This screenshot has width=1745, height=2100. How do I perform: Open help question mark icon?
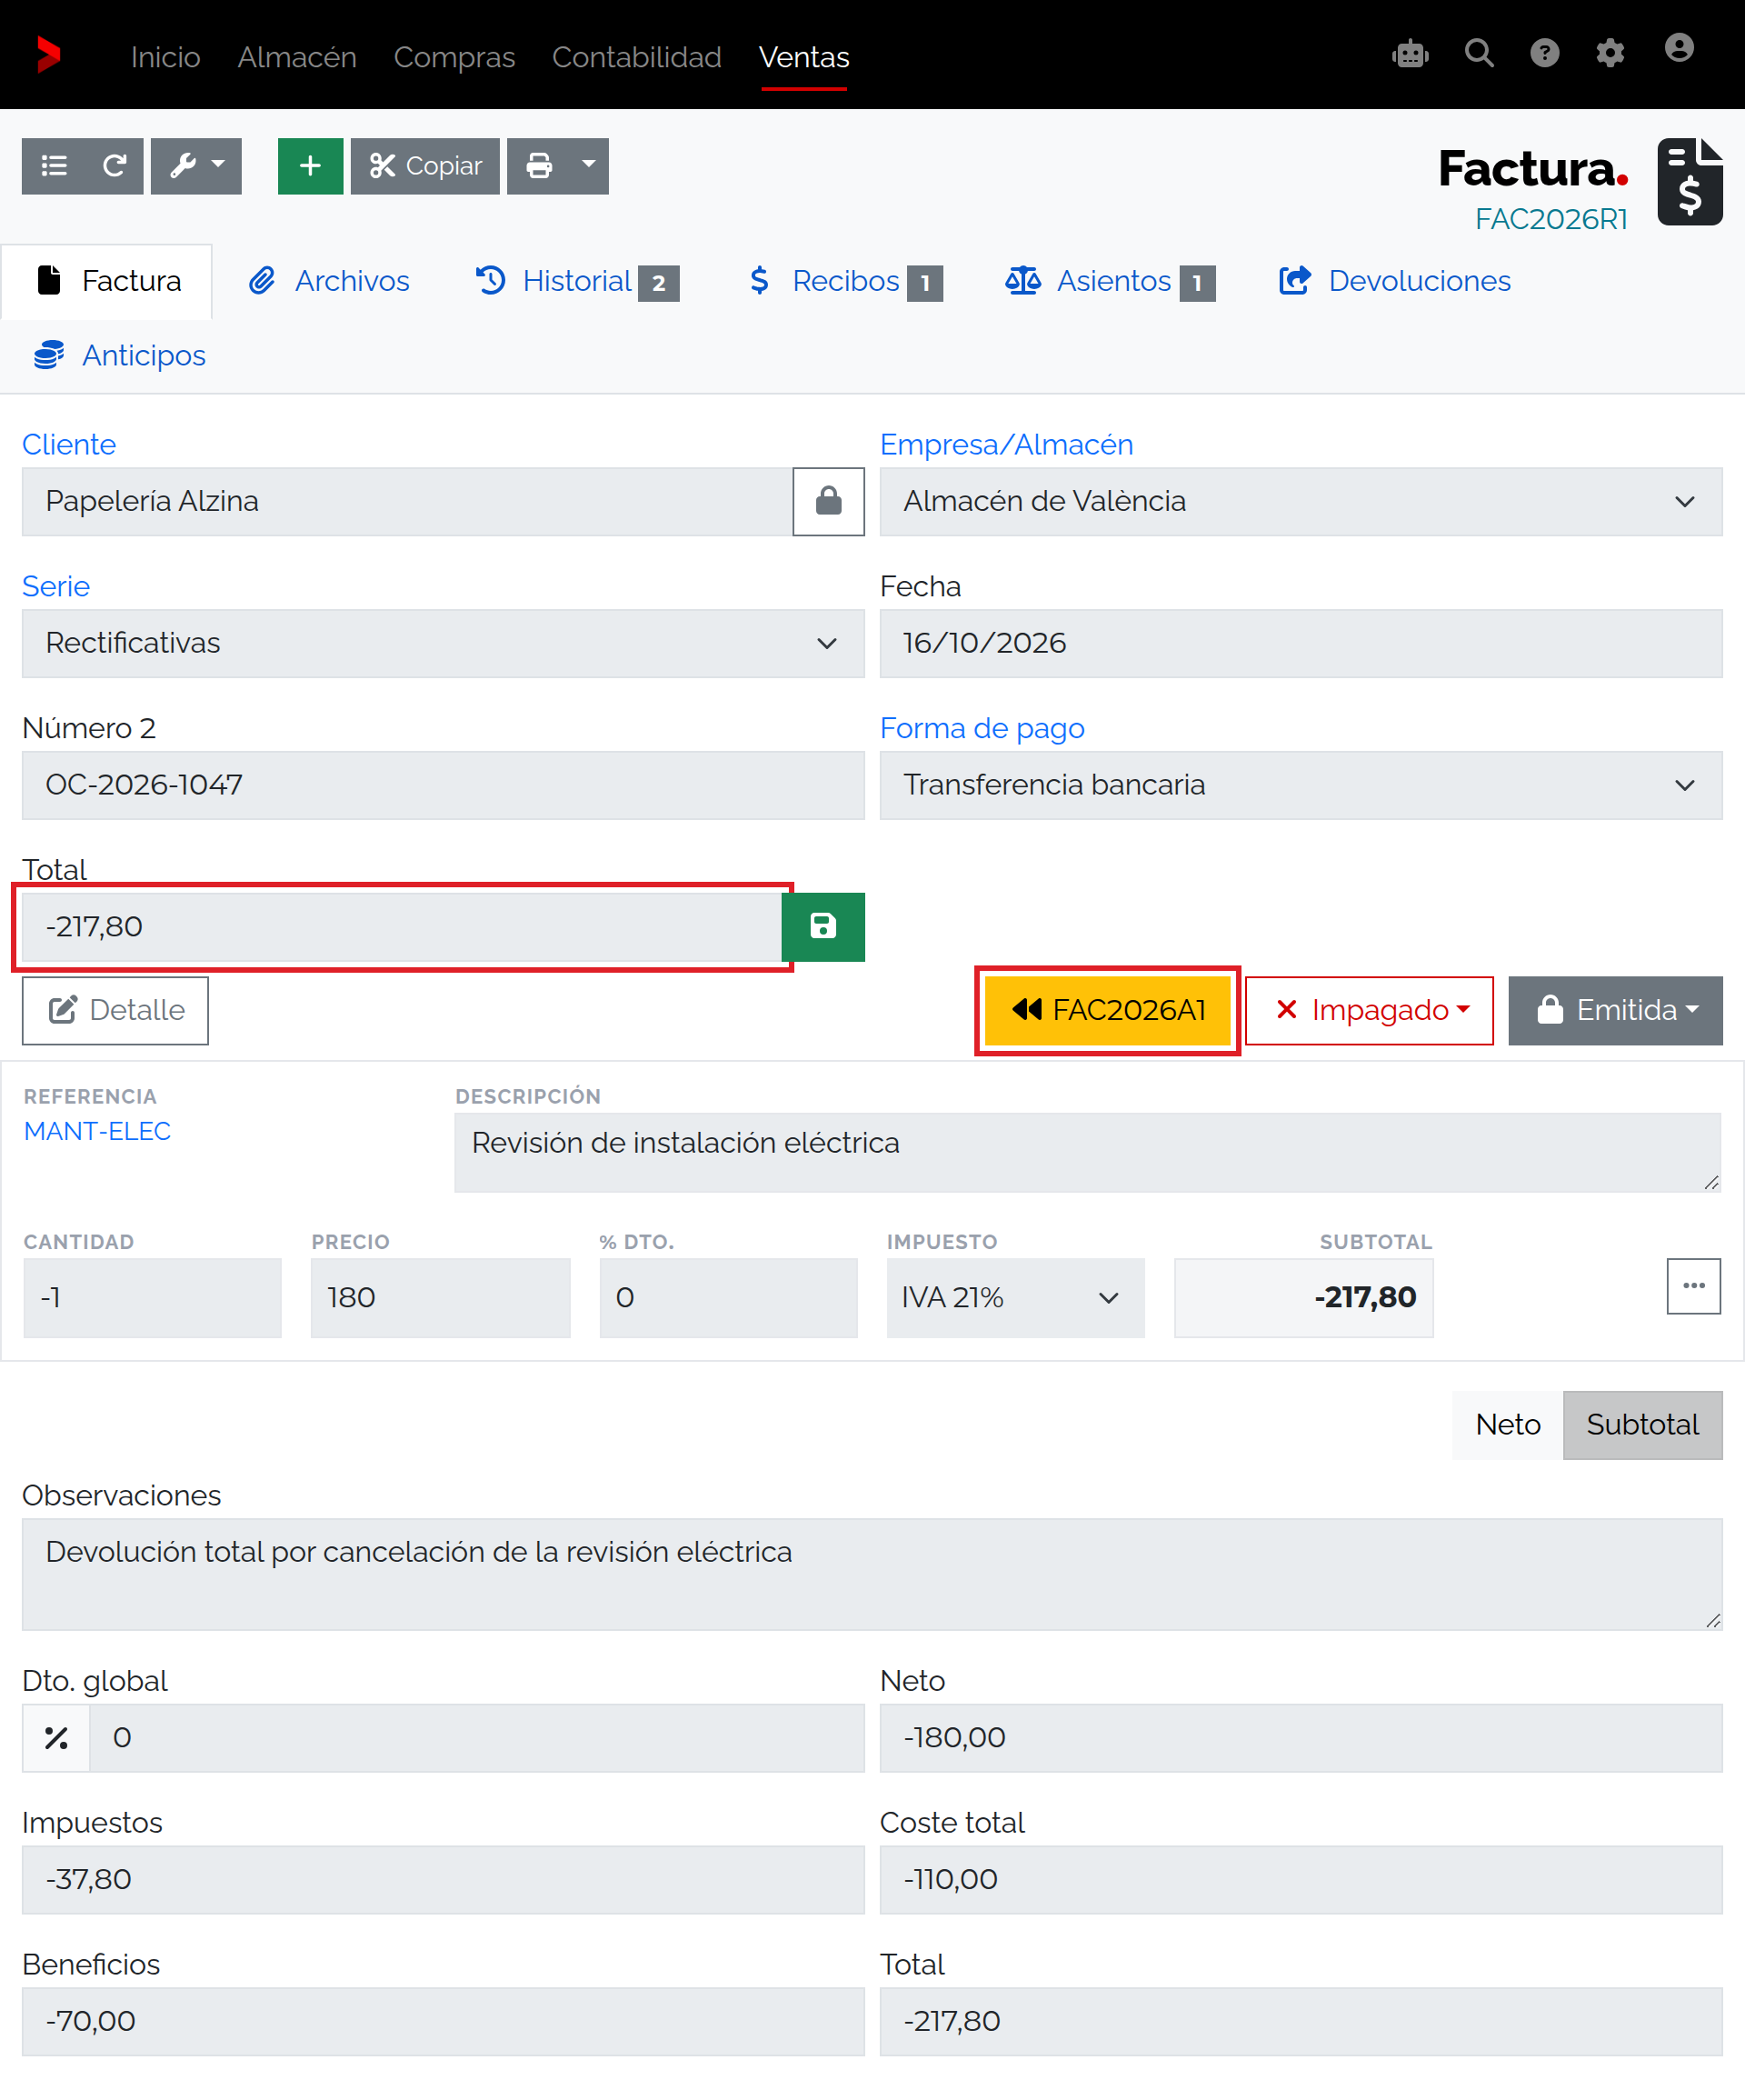point(1545,53)
